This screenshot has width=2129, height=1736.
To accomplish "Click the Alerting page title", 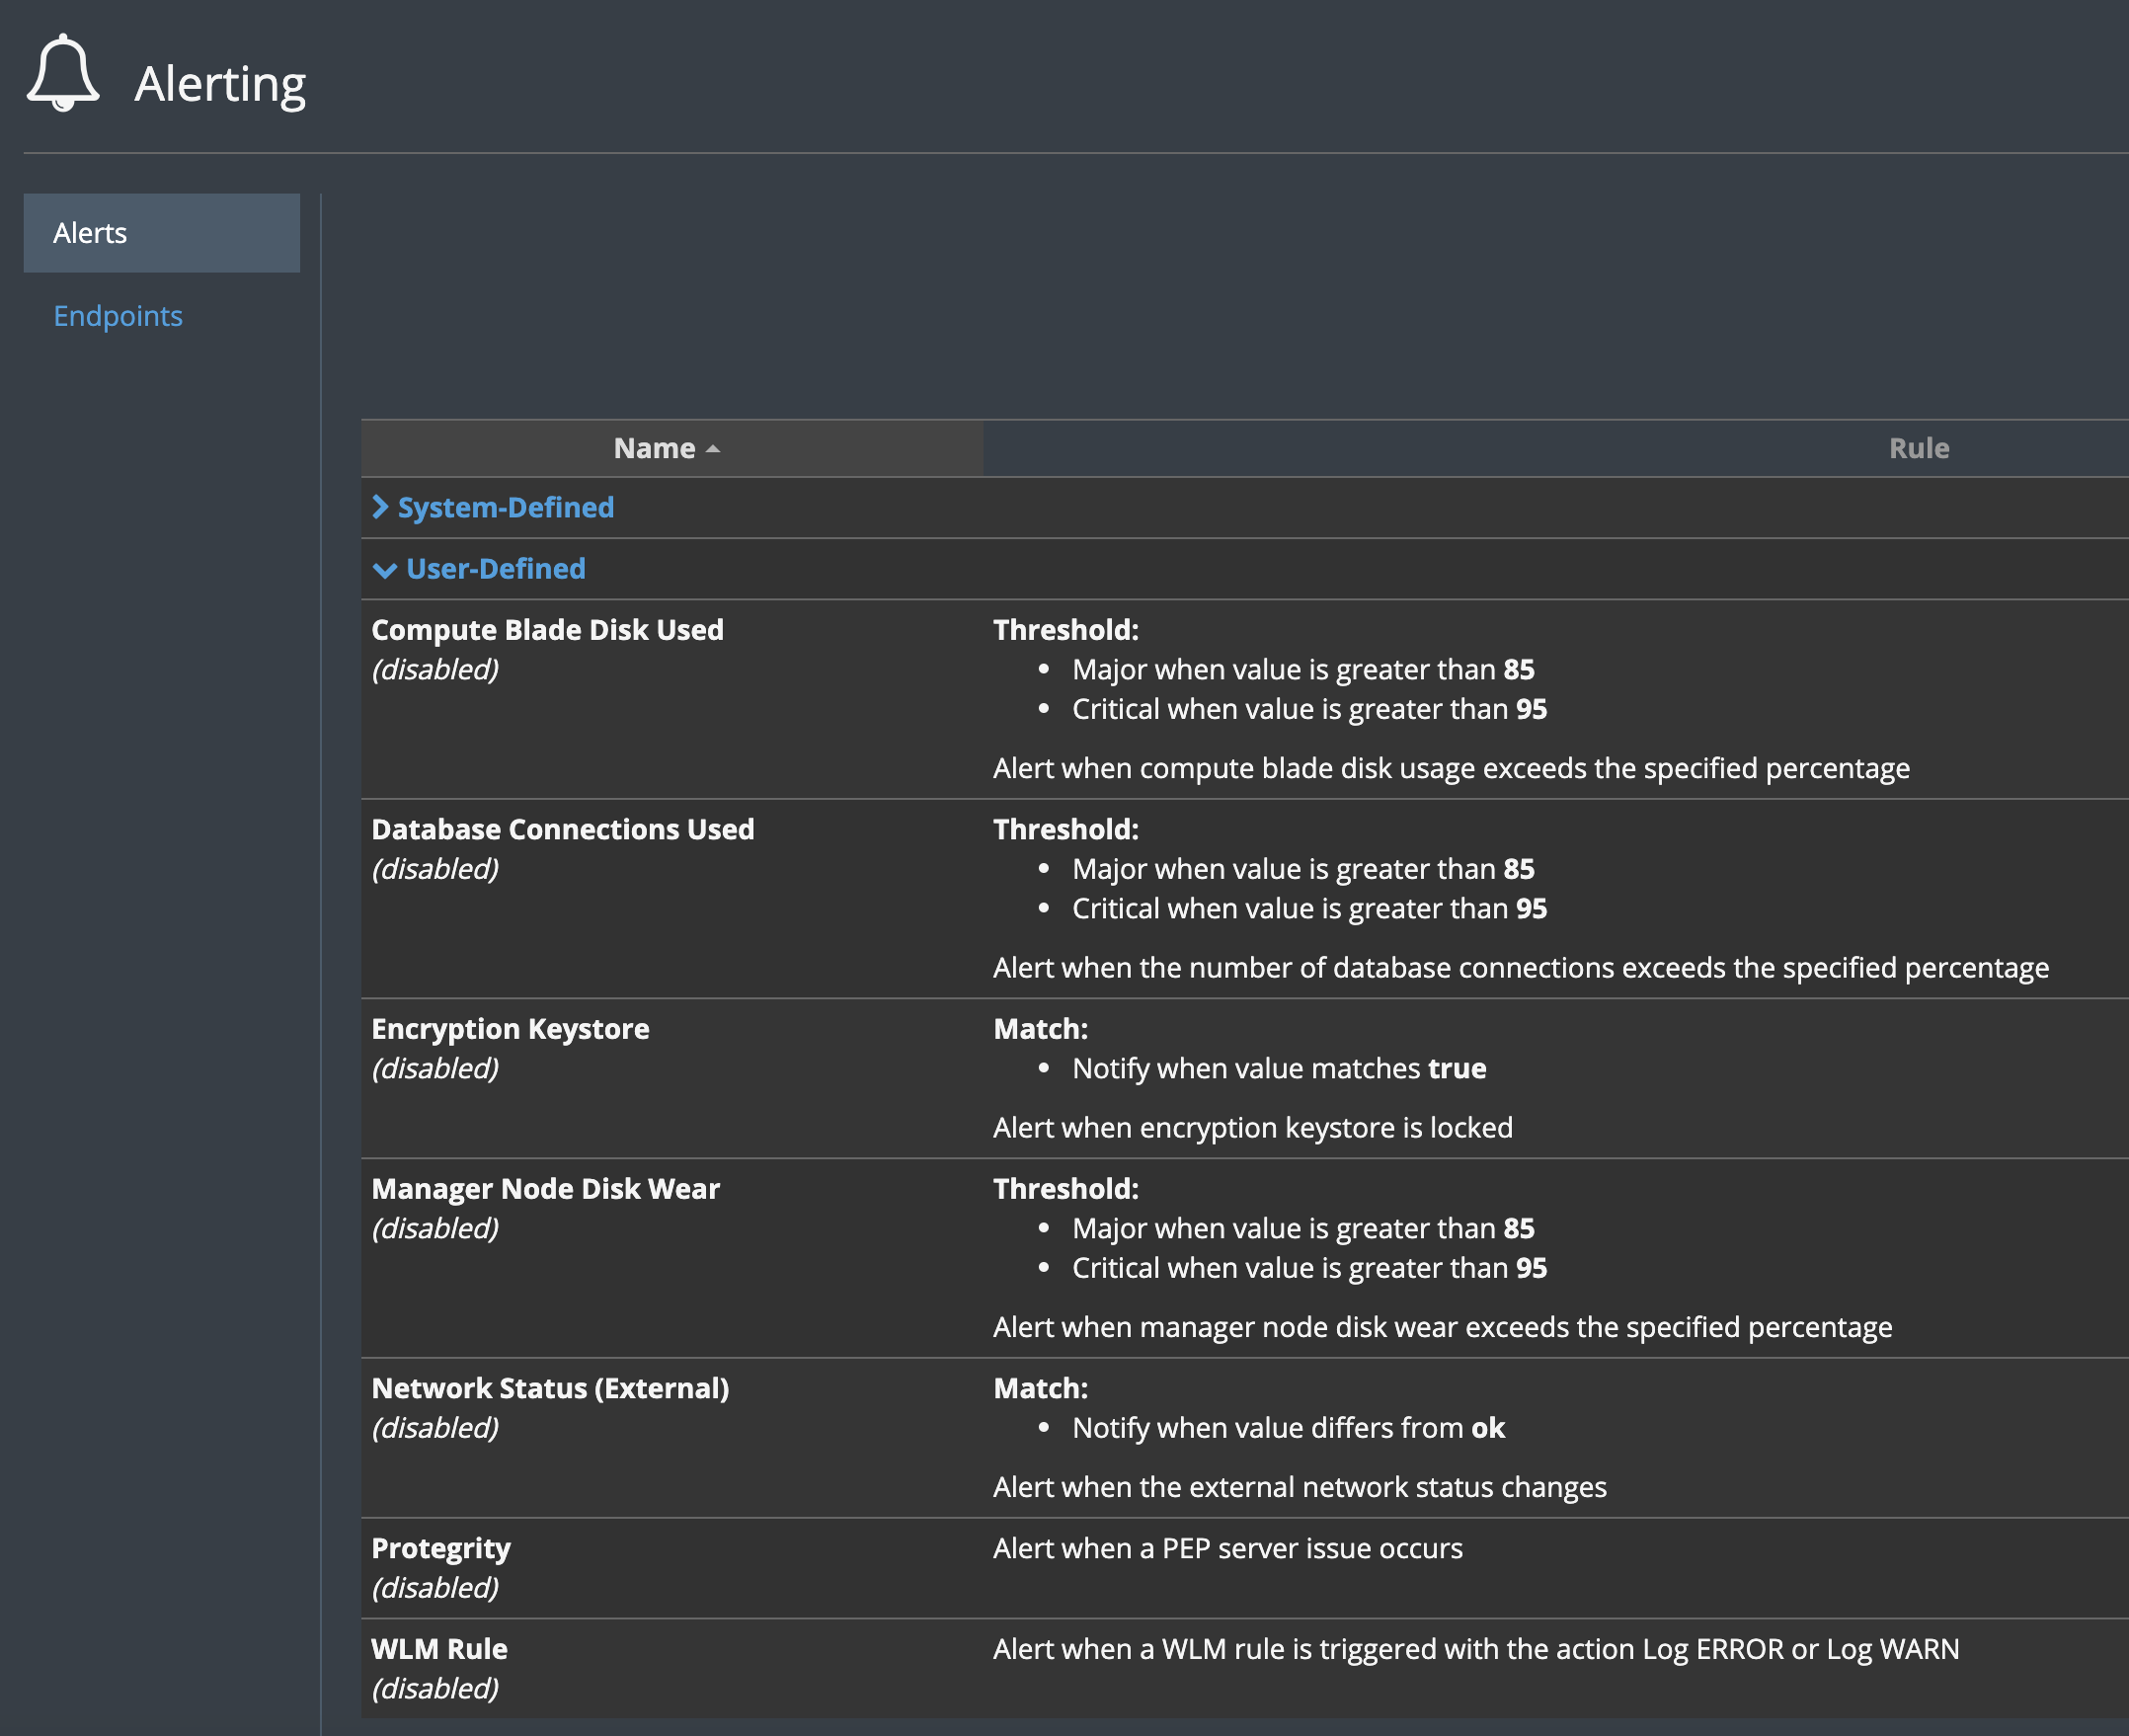I will [x=220, y=84].
